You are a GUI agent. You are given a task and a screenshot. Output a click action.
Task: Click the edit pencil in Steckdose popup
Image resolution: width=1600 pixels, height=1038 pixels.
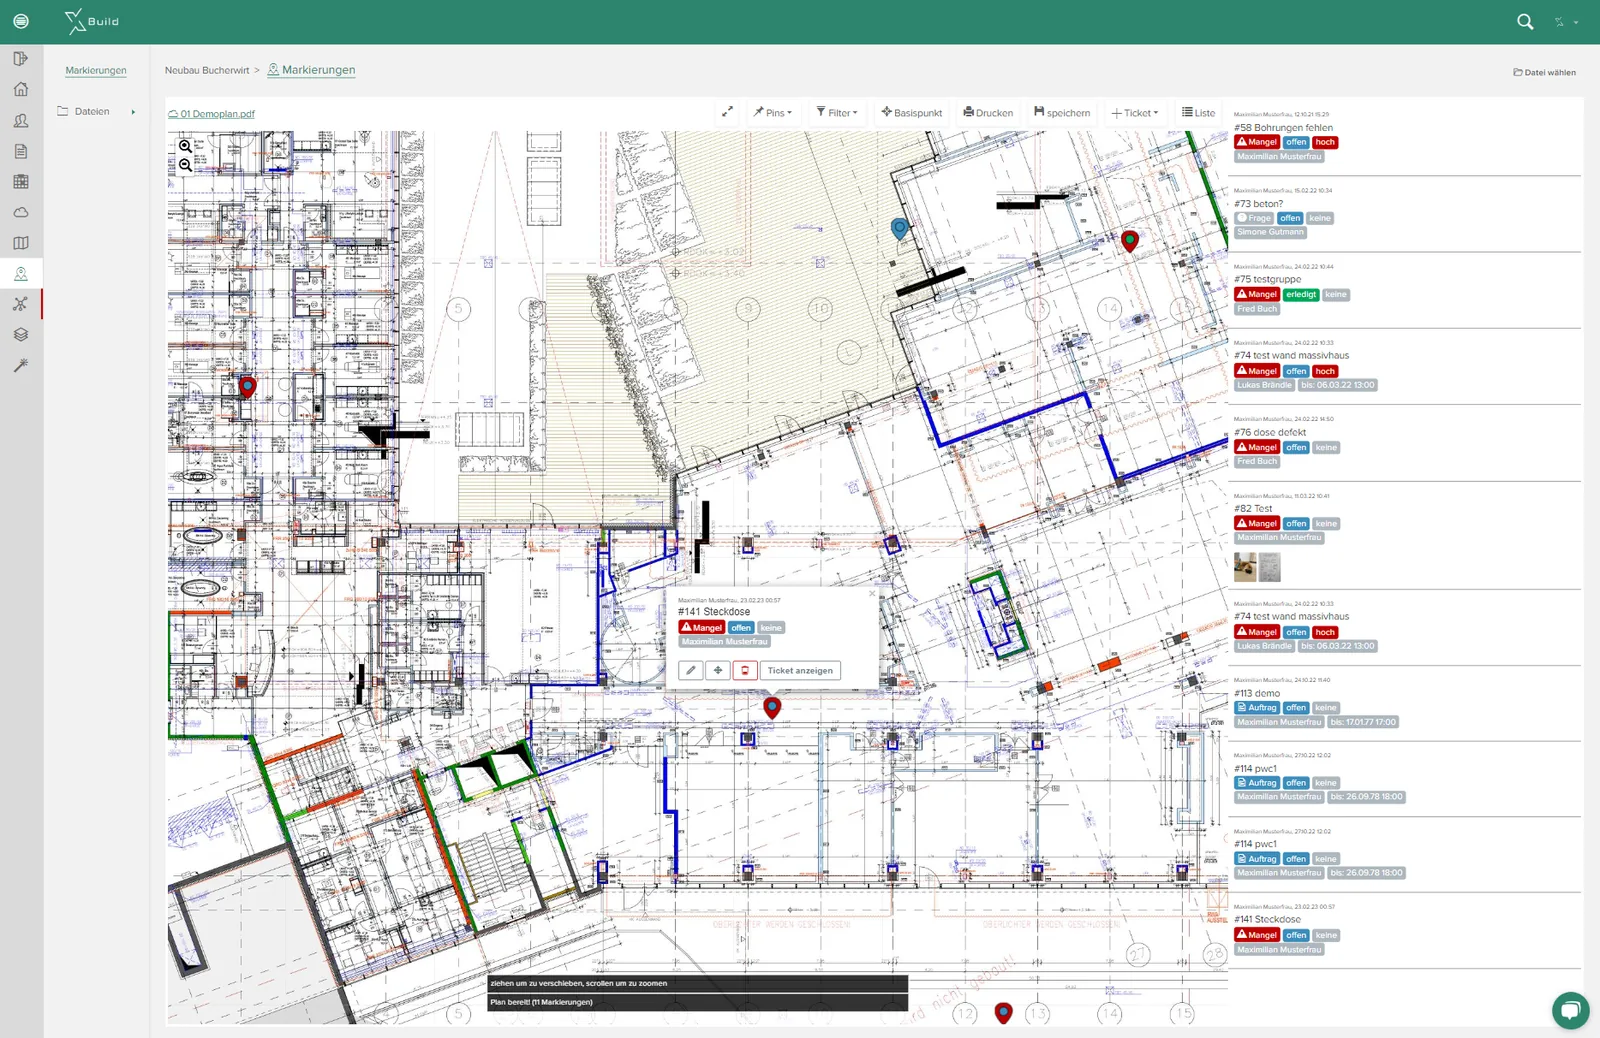coord(691,671)
